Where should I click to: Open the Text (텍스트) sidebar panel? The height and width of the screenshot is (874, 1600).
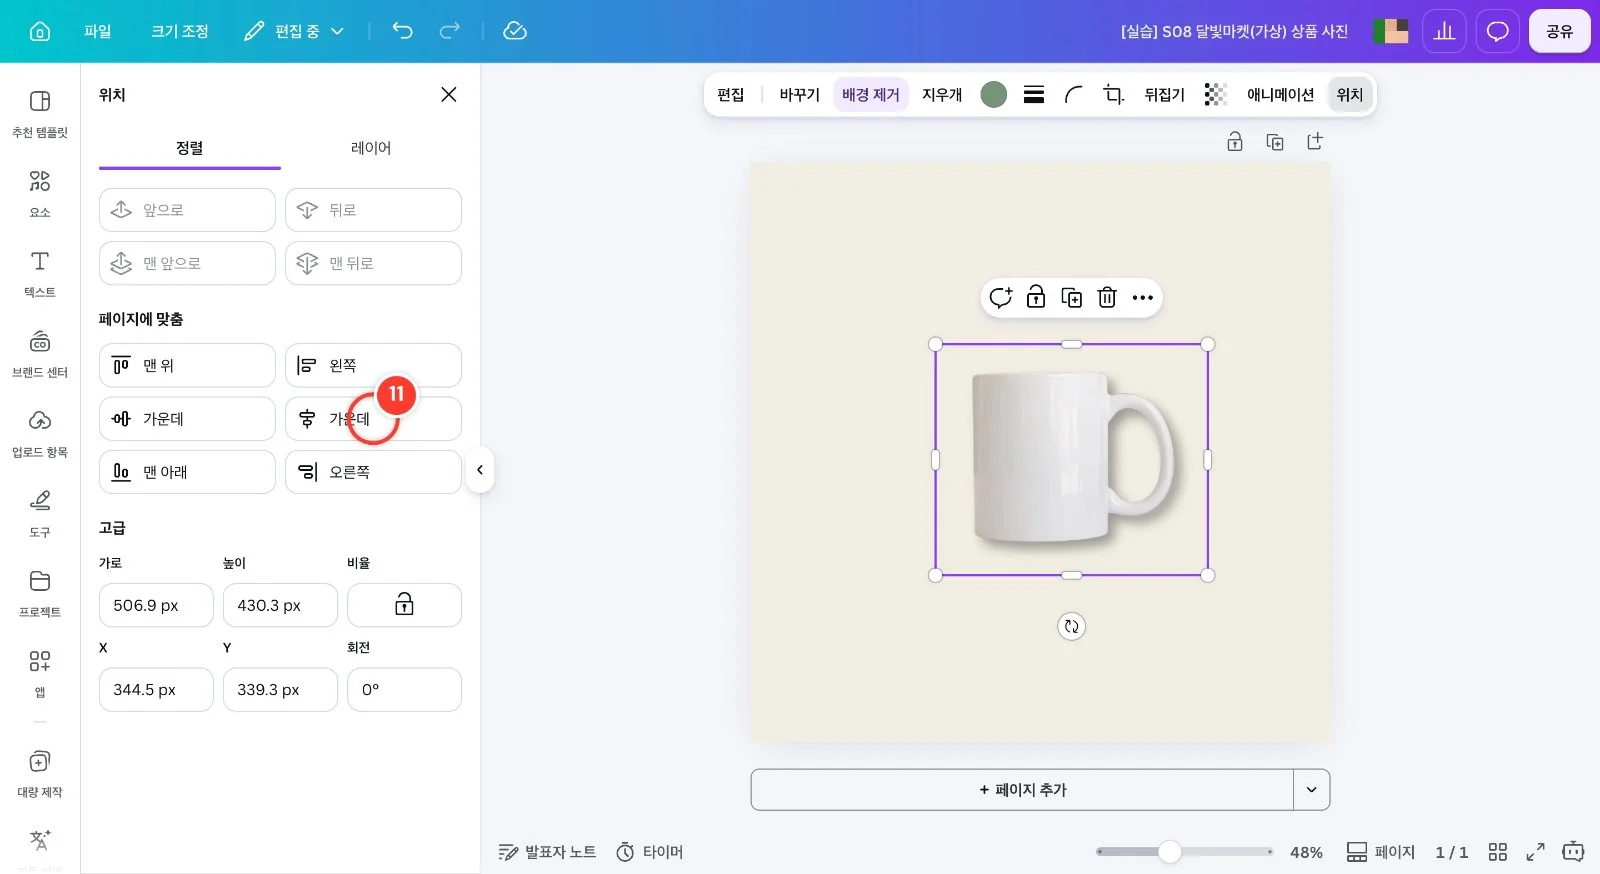coord(40,273)
